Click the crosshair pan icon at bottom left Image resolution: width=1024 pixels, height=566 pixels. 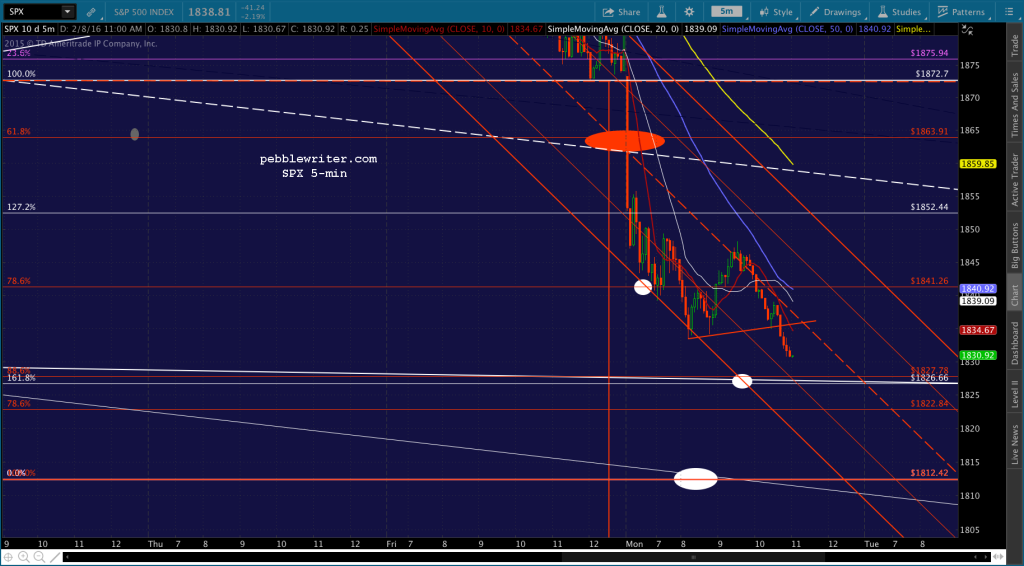pos(8,557)
